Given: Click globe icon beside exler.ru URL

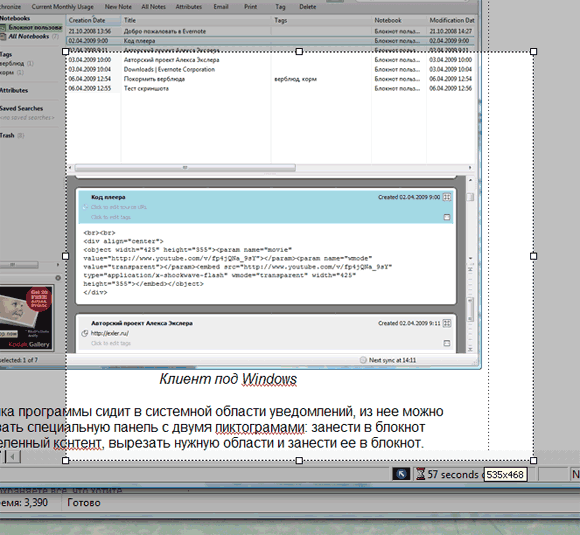Looking at the screenshot, I should (x=85, y=333).
